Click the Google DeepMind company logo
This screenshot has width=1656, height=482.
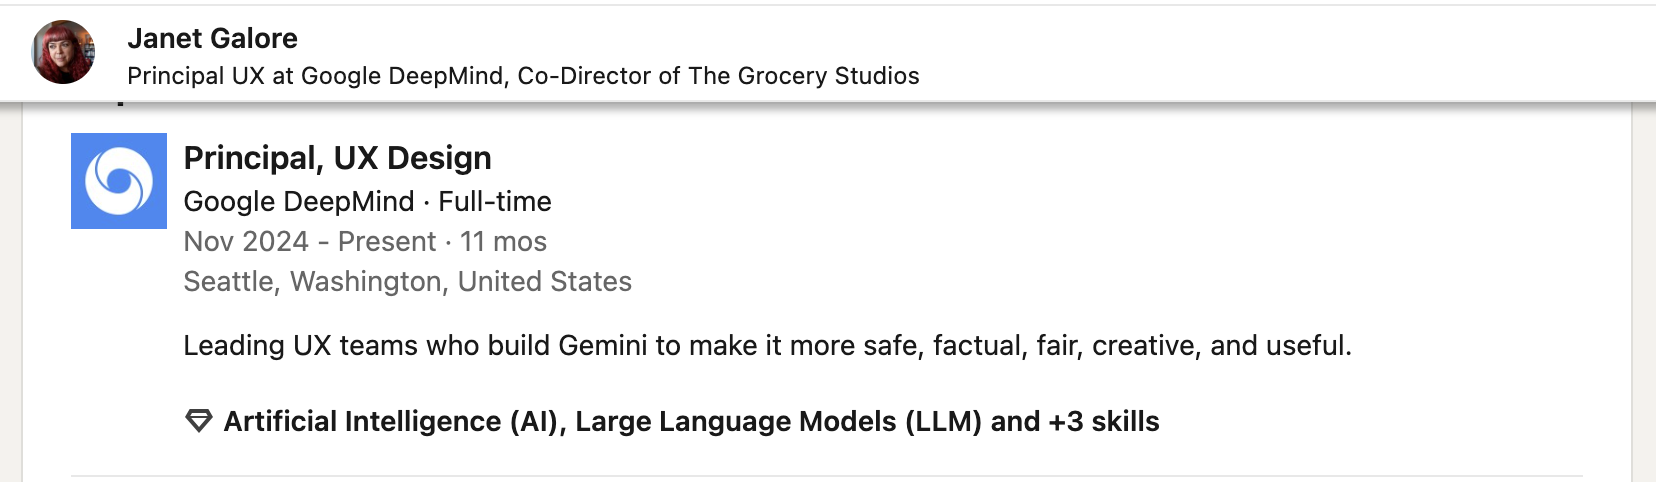pos(119,181)
